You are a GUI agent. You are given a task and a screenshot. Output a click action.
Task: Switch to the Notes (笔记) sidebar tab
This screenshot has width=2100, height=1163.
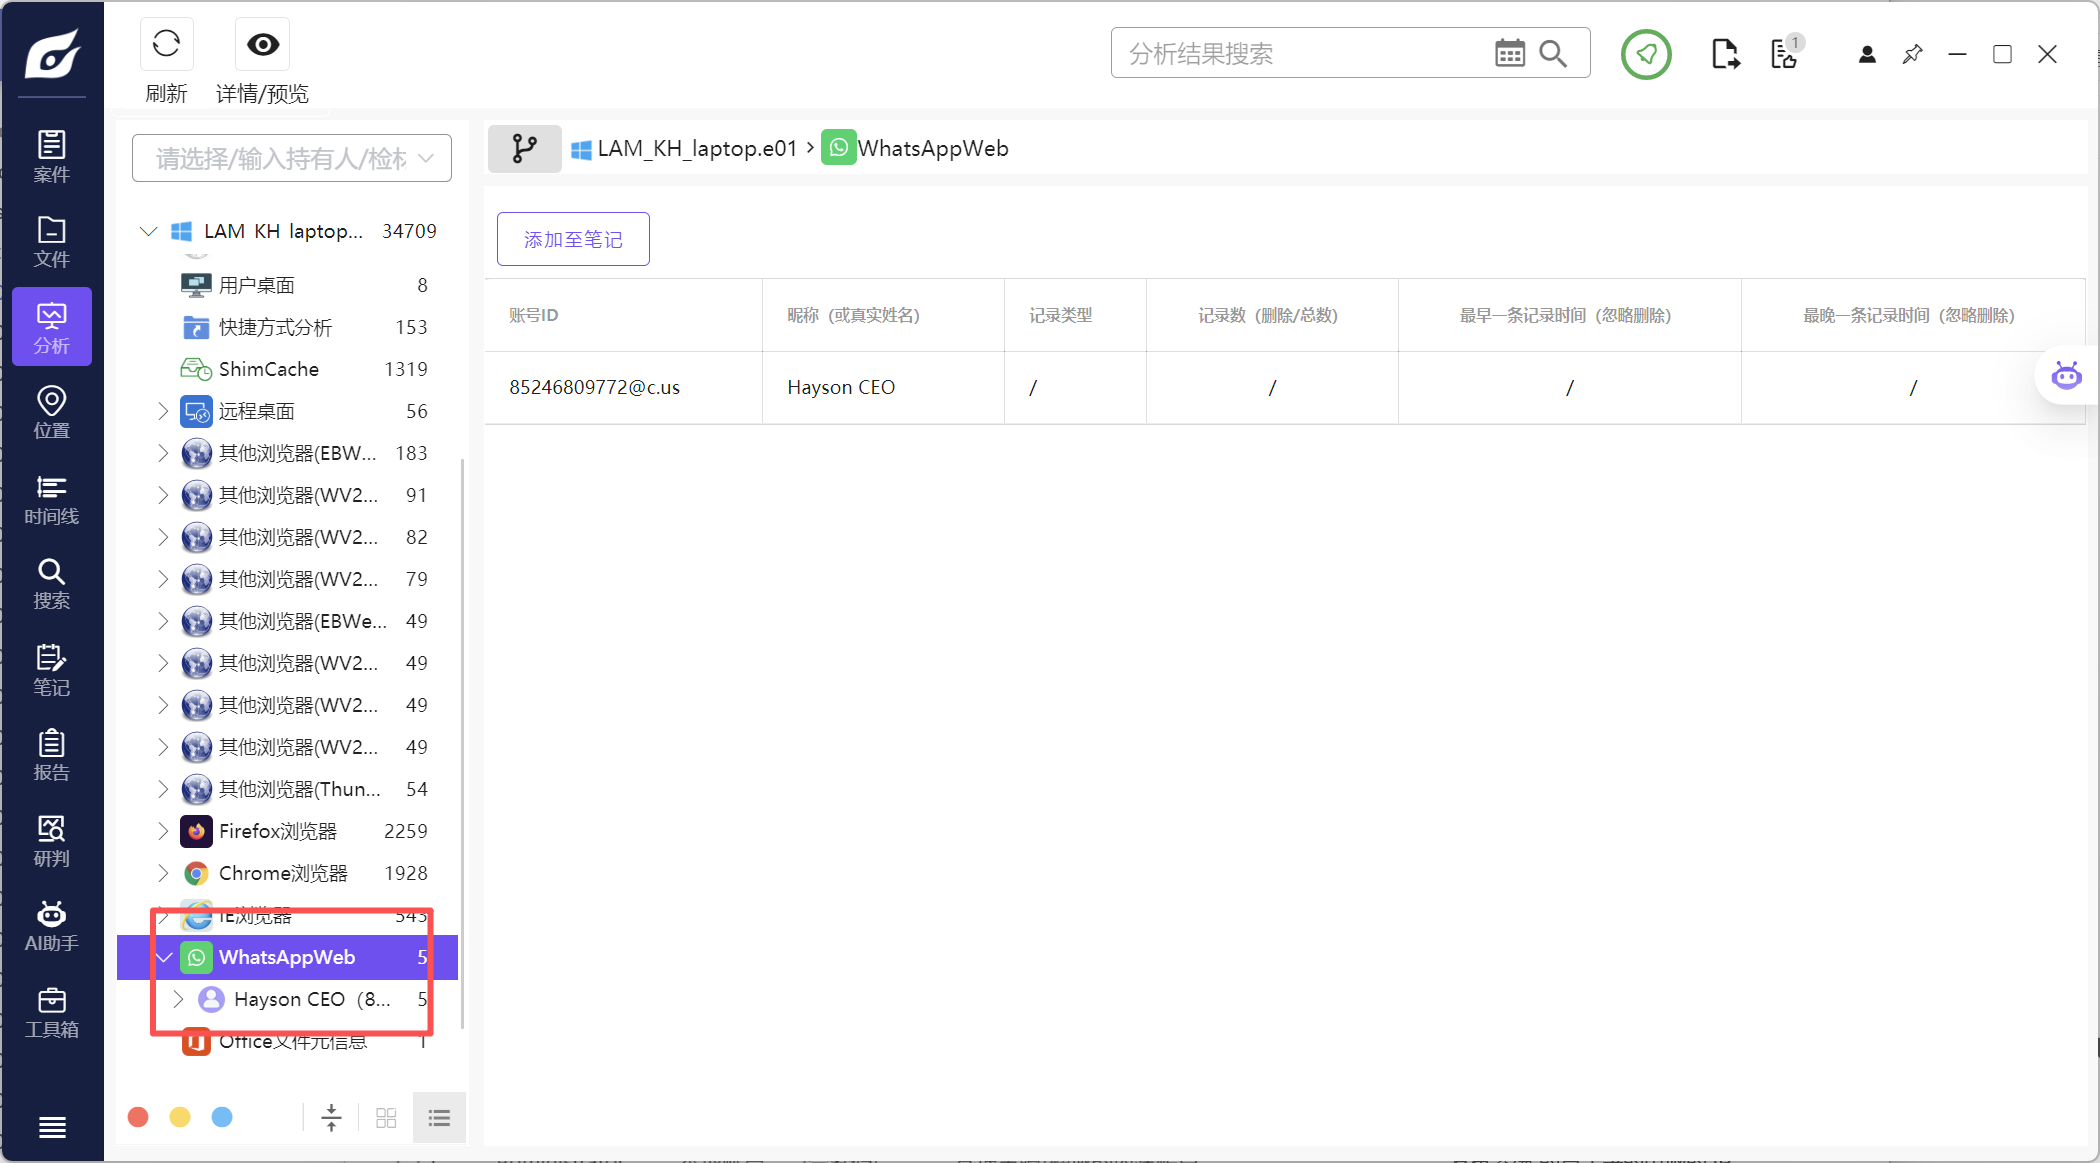click(x=51, y=670)
